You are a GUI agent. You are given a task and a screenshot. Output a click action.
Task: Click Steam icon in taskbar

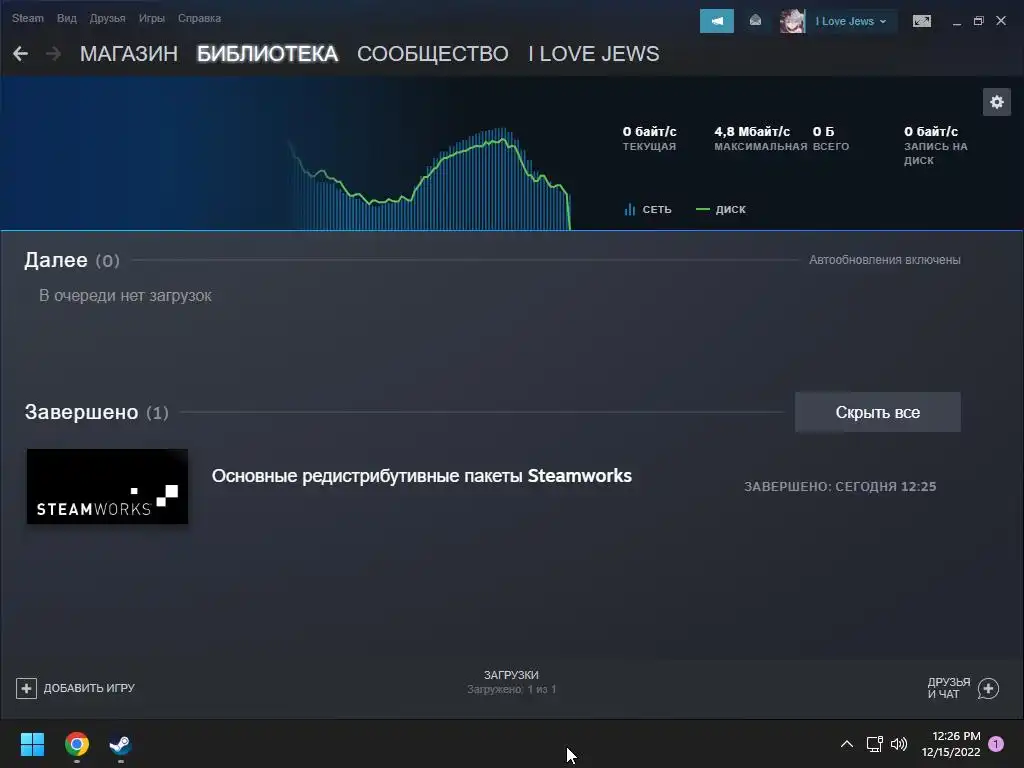[x=120, y=744]
